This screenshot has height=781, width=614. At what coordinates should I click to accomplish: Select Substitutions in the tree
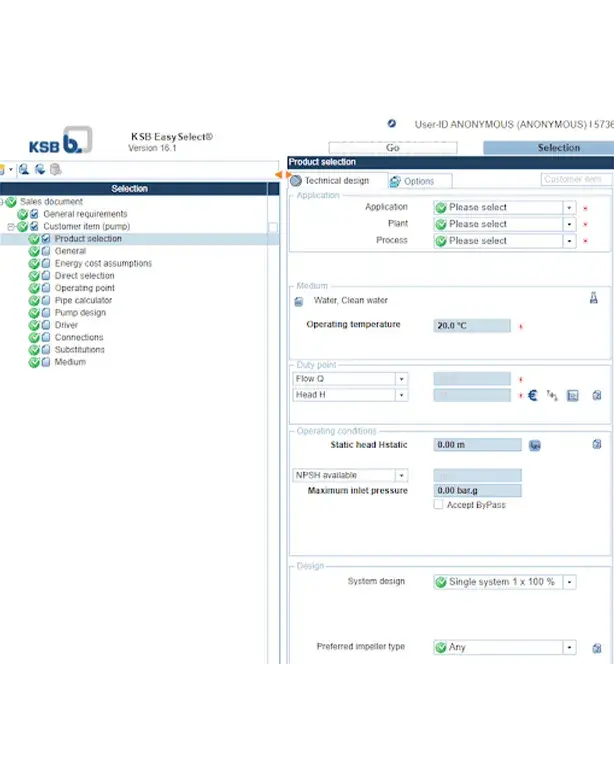[80, 350]
